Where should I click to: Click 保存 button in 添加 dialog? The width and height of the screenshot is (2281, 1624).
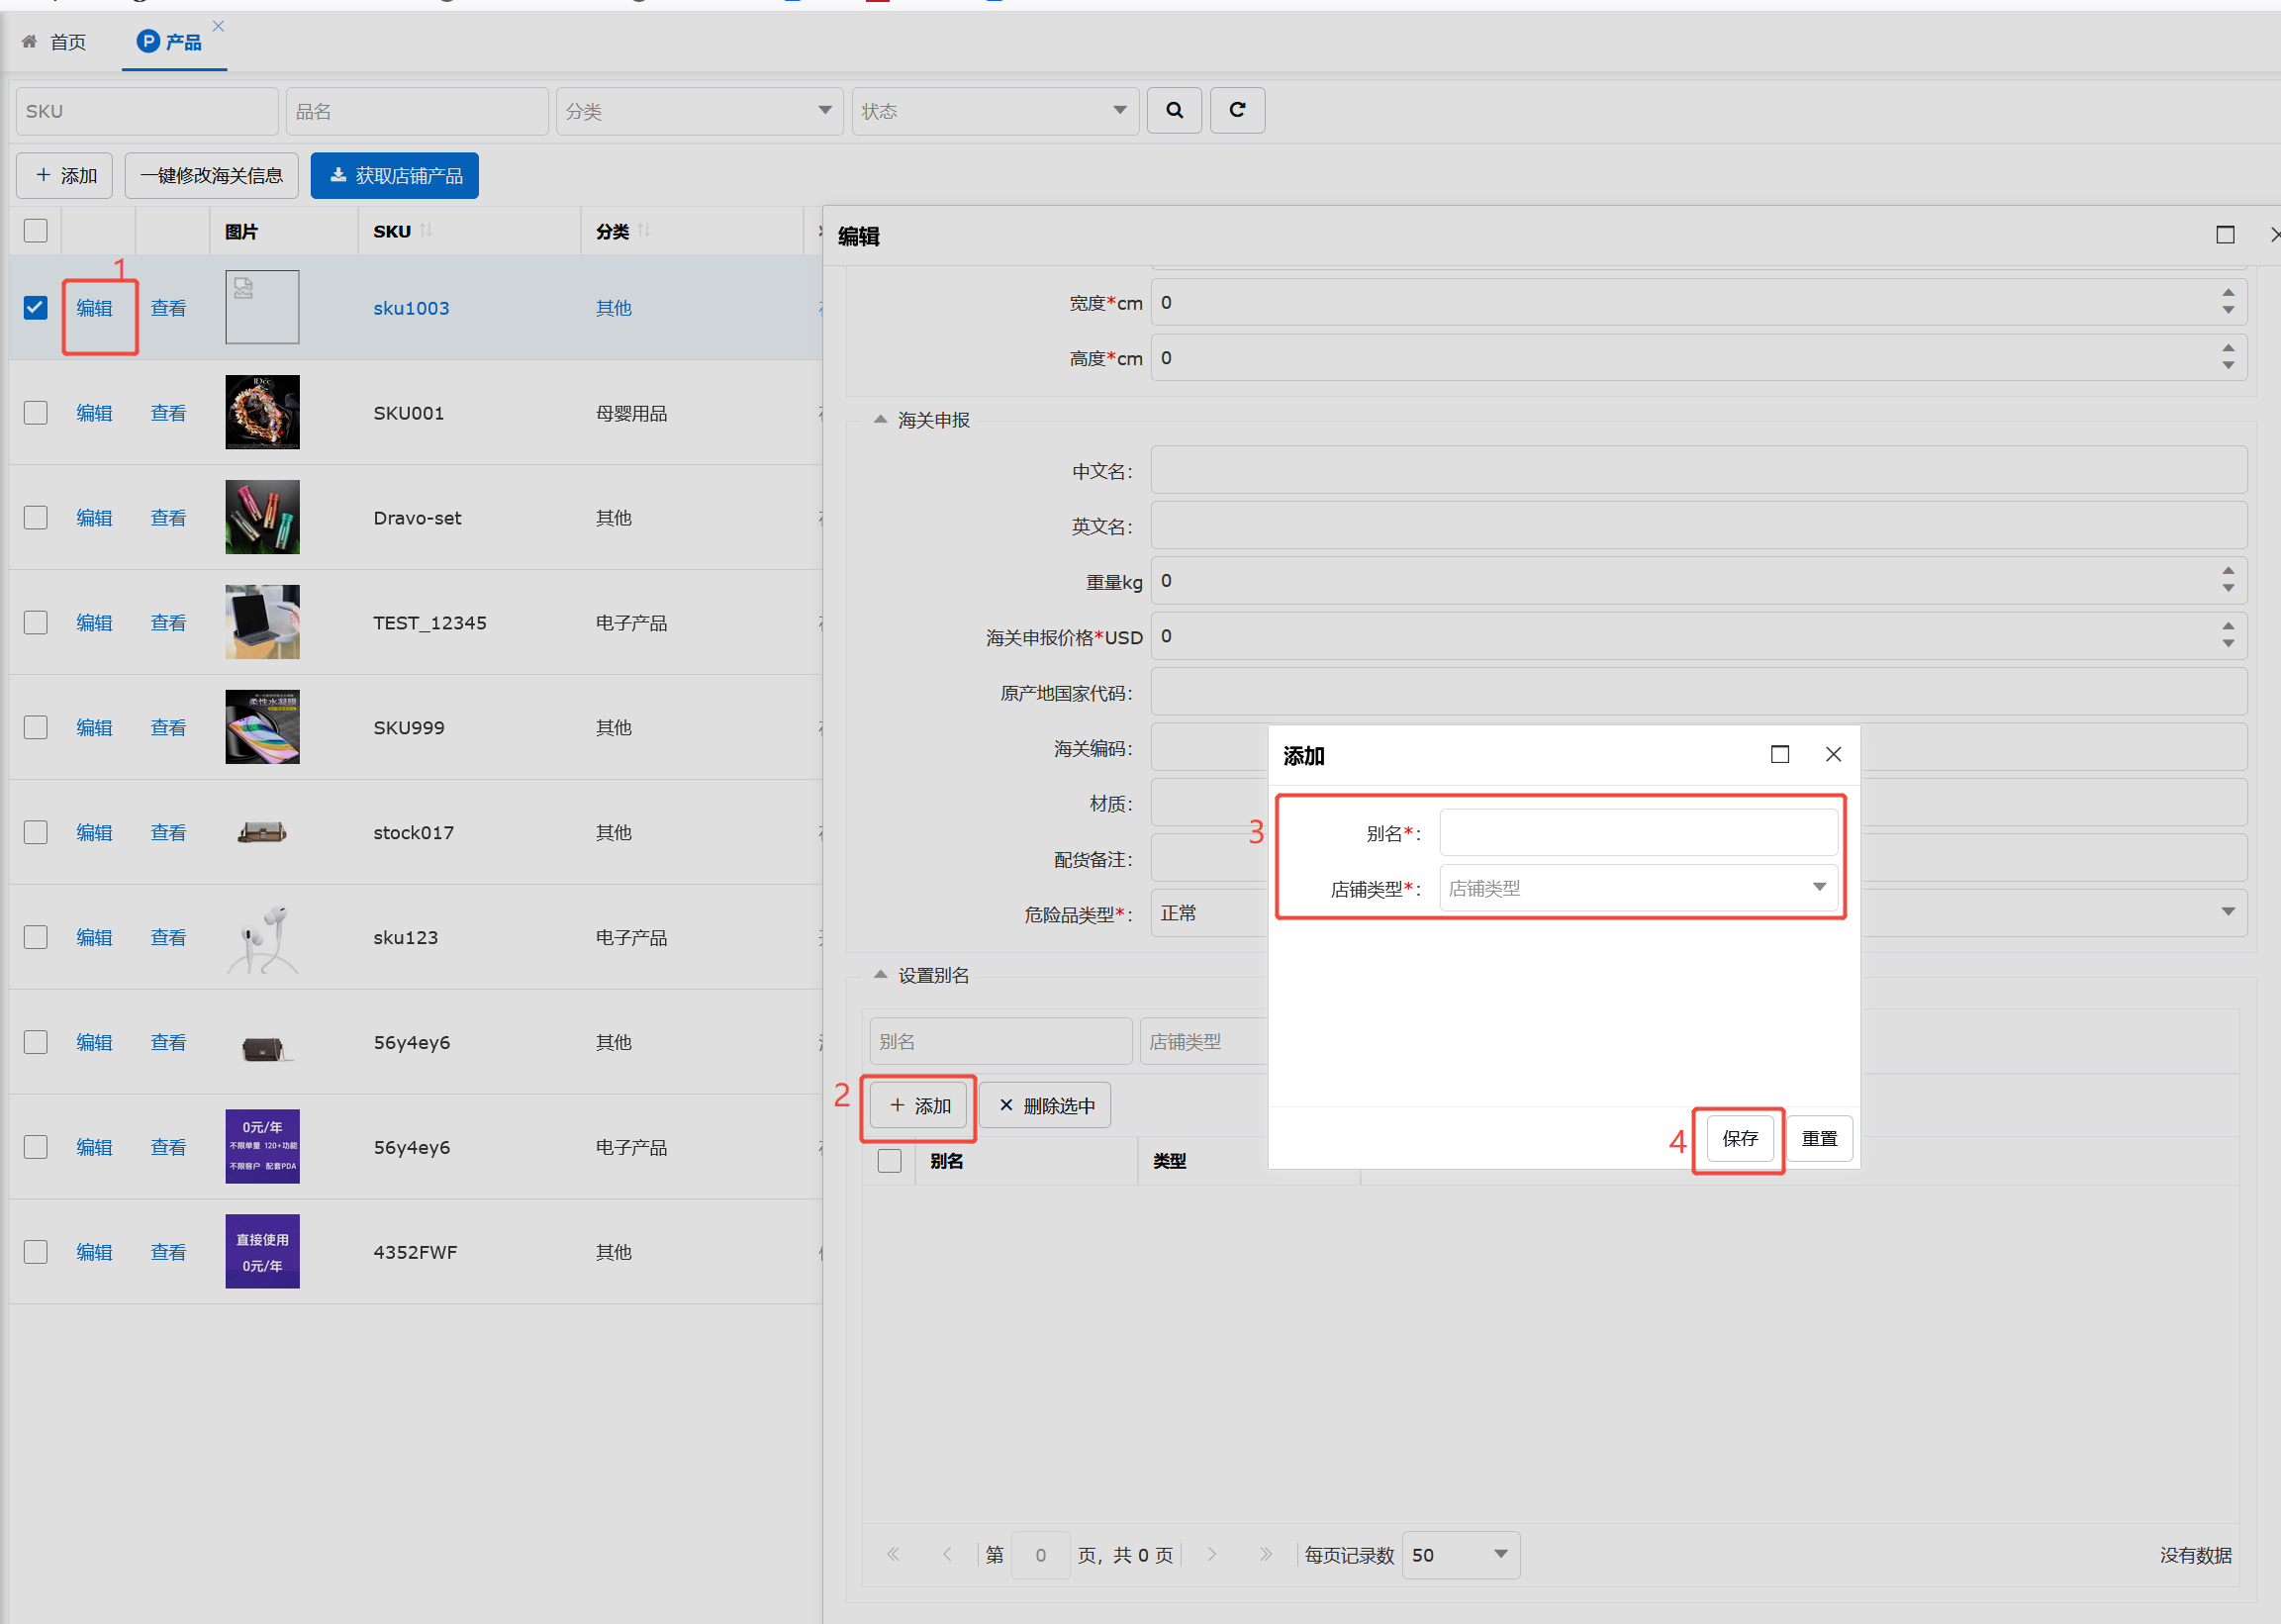[1739, 1138]
